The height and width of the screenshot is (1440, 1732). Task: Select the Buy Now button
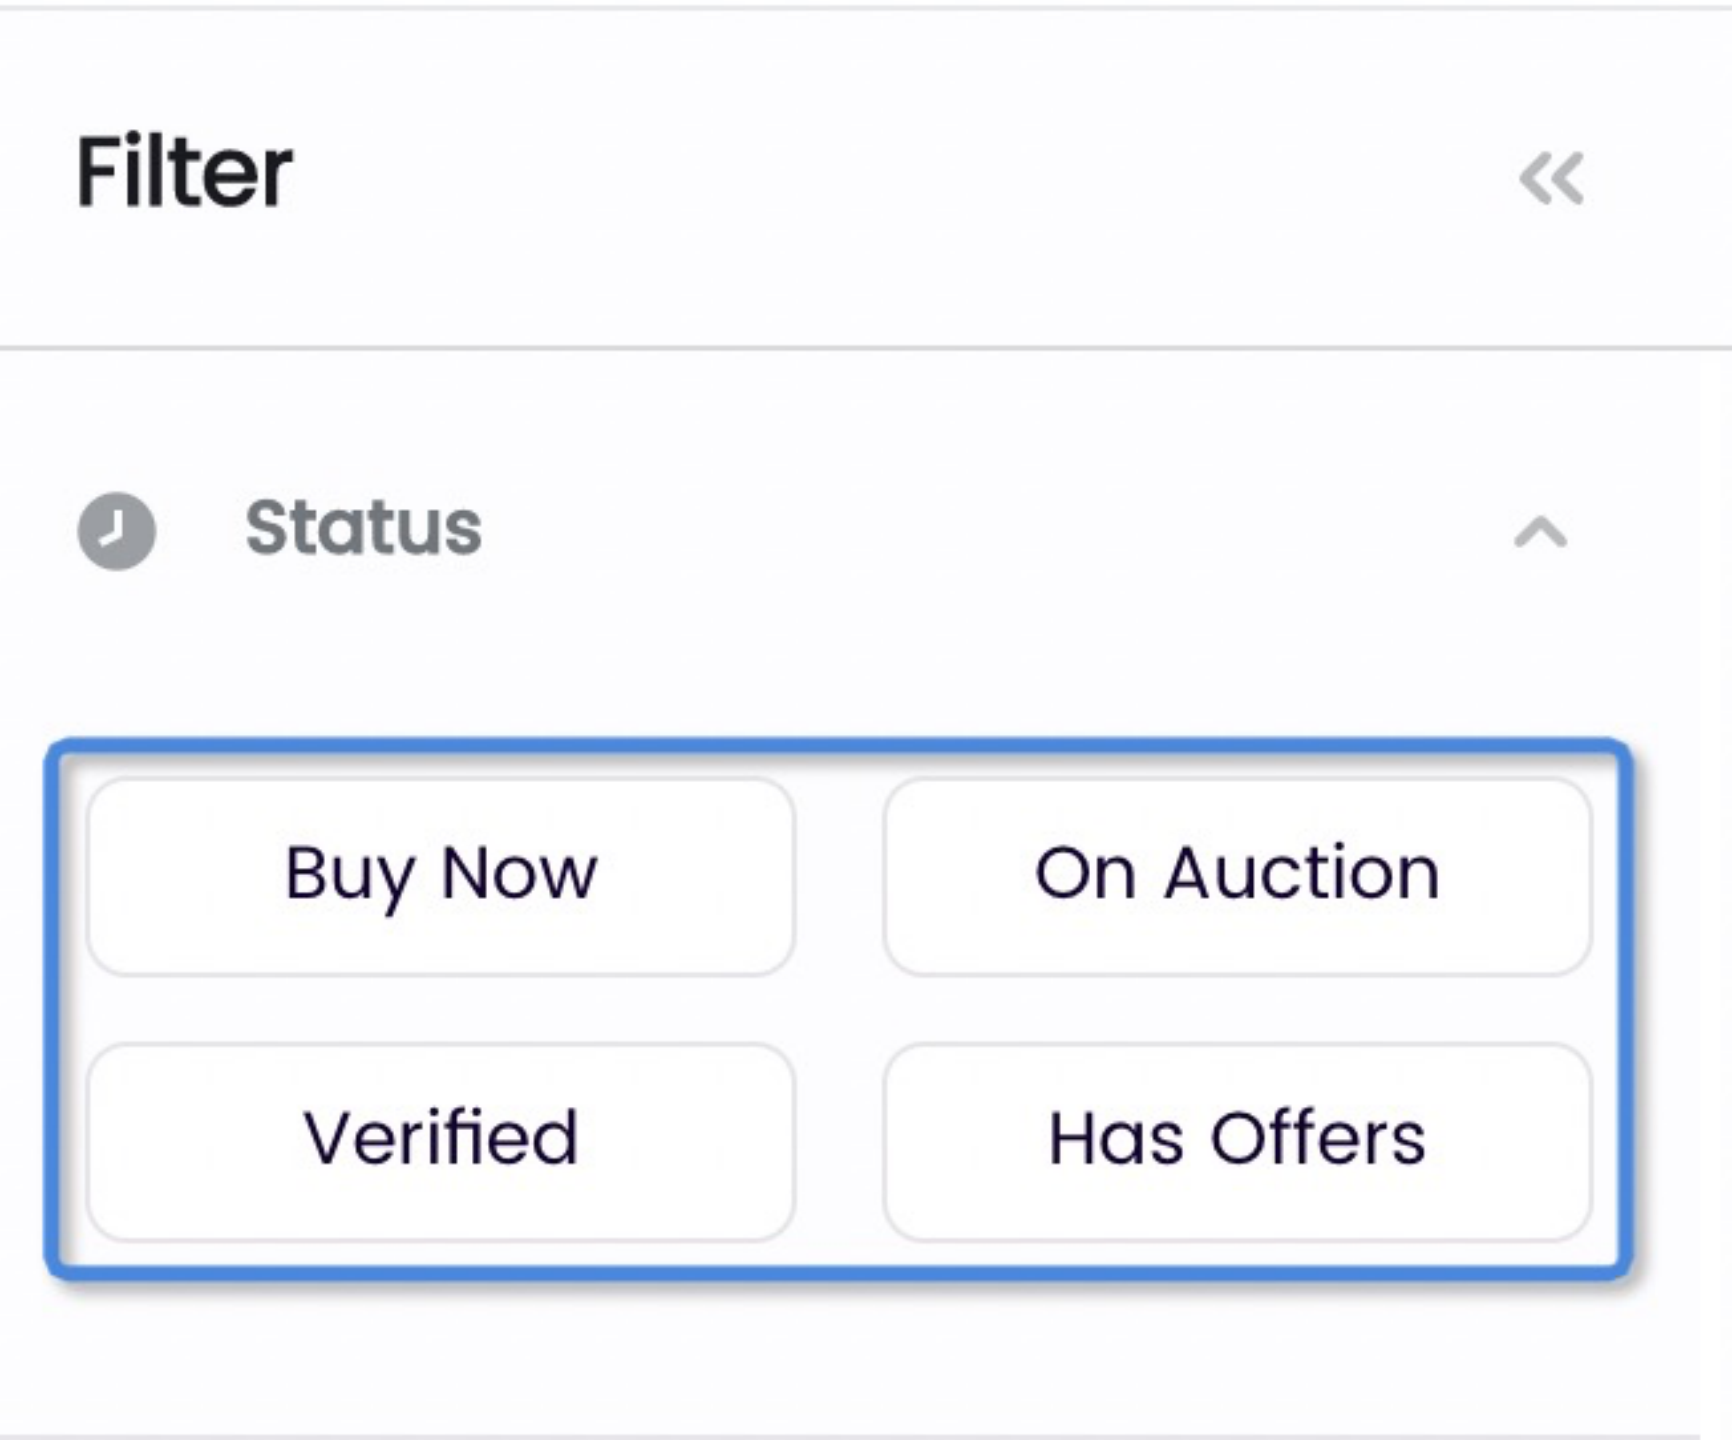coord(441,876)
